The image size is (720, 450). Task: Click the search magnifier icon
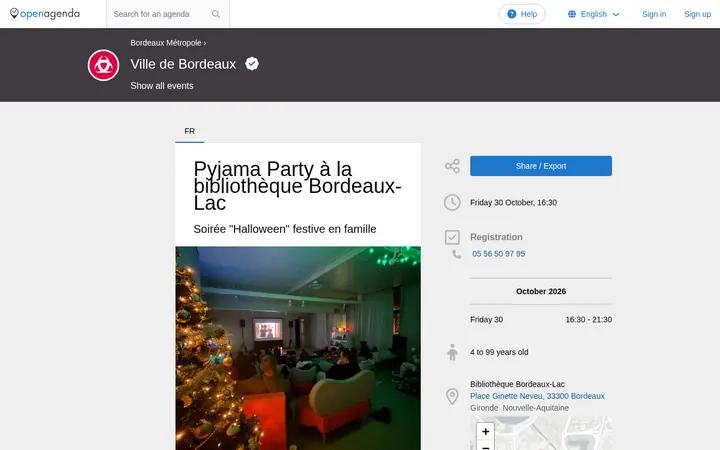click(x=216, y=14)
